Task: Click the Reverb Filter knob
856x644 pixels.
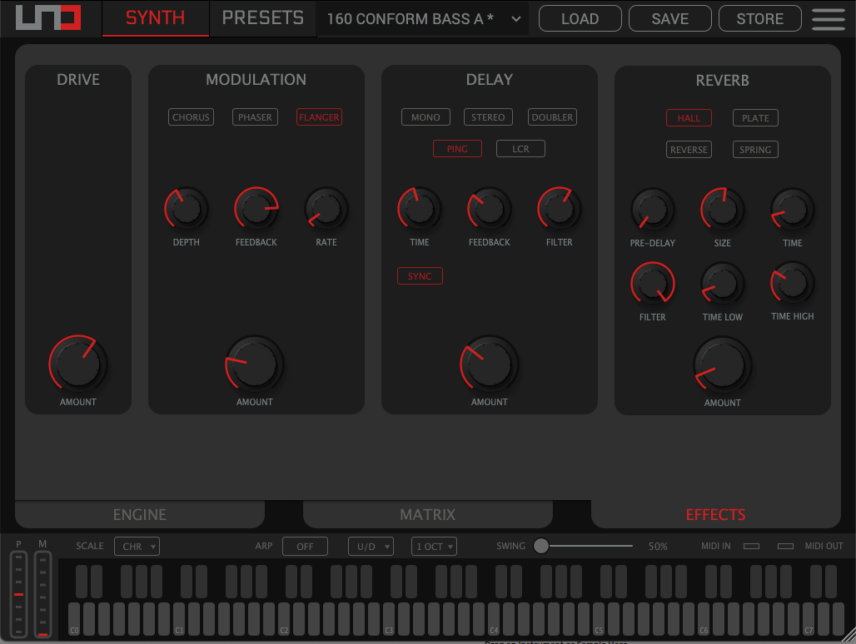Action: pyautogui.click(x=652, y=284)
